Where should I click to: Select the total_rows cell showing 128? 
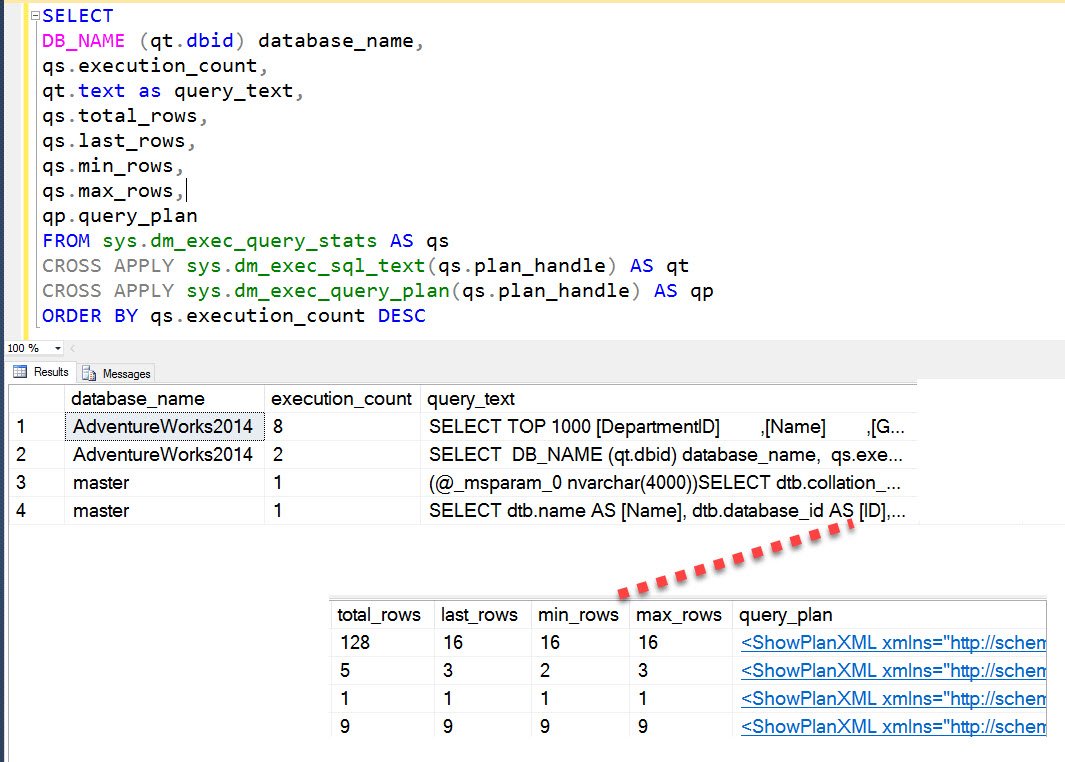(x=382, y=642)
